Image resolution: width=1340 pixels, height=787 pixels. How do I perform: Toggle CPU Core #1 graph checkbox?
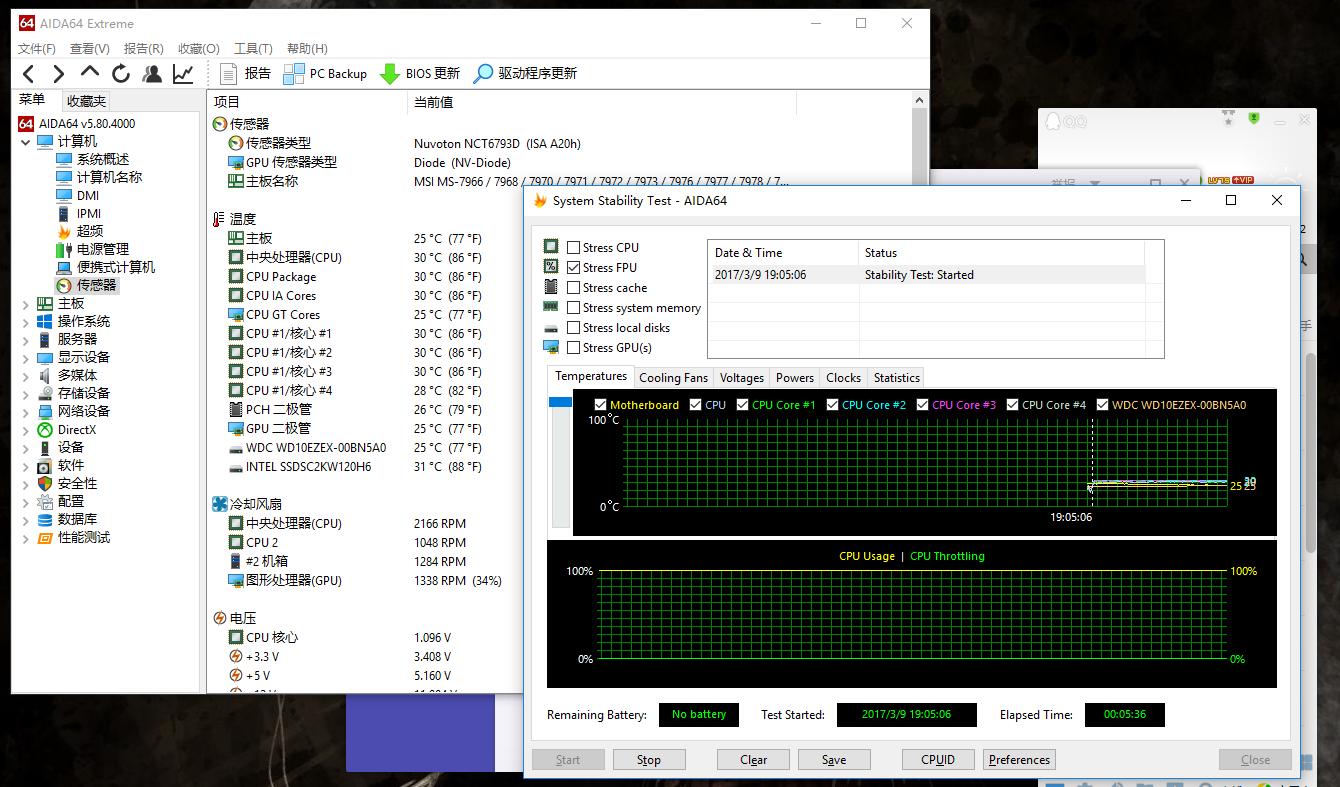(742, 405)
